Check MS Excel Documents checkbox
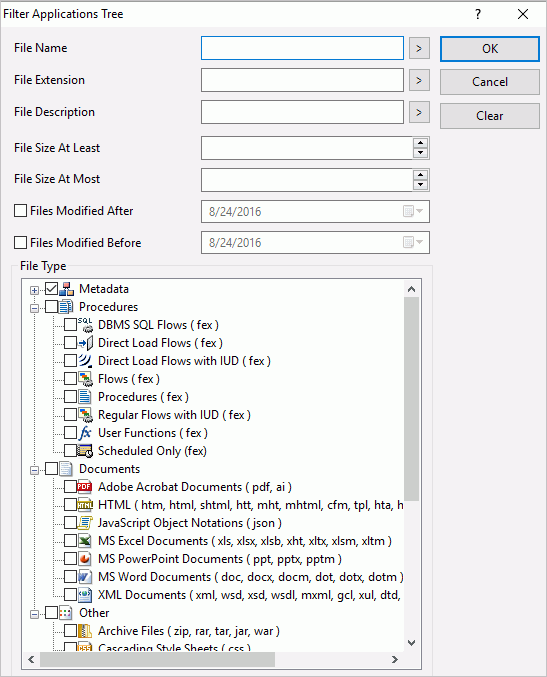The width and height of the screenshot is (547, 677). click(x=70, y=541)
